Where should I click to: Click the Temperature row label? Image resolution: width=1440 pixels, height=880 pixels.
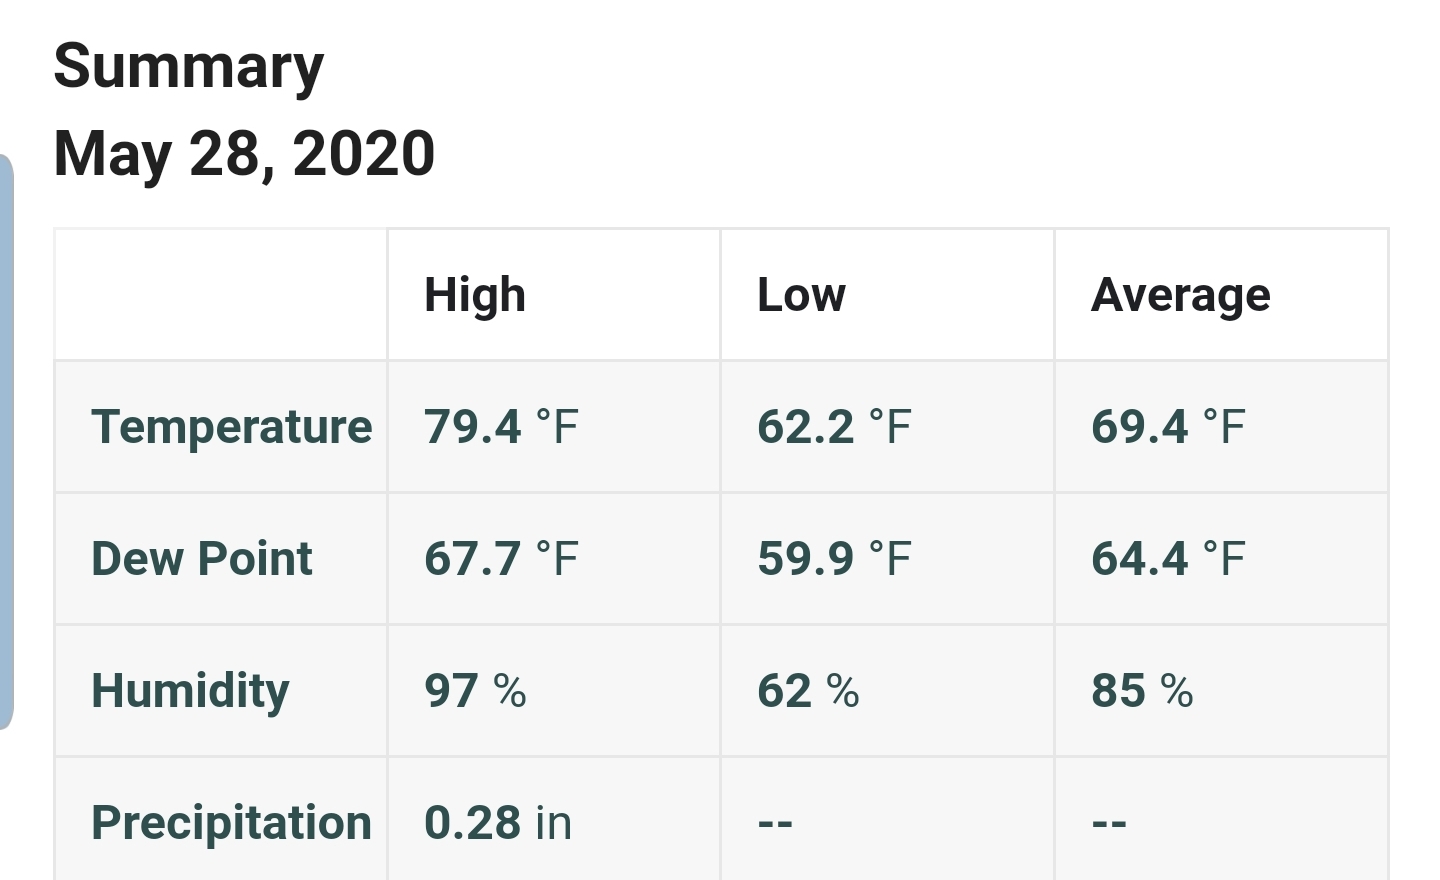pos(231,427)
